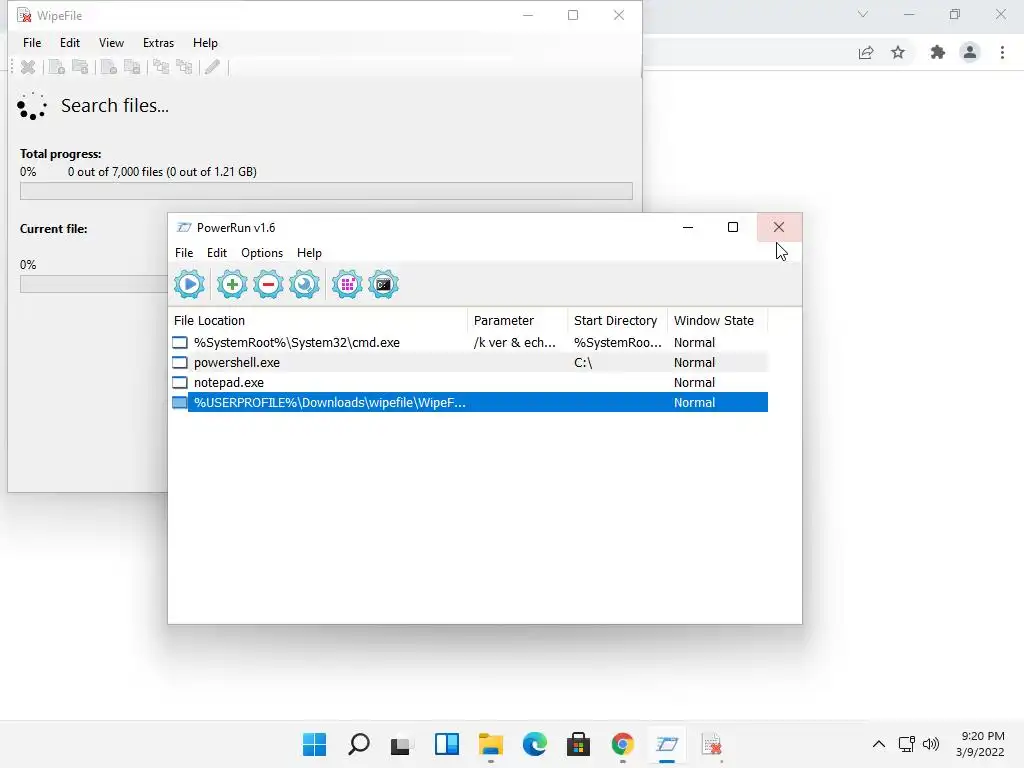Screen dimensions: 1024x768
Task: Click the Run (play) icon in PowerRun toolbar
Action: click(x=189, y=285)
